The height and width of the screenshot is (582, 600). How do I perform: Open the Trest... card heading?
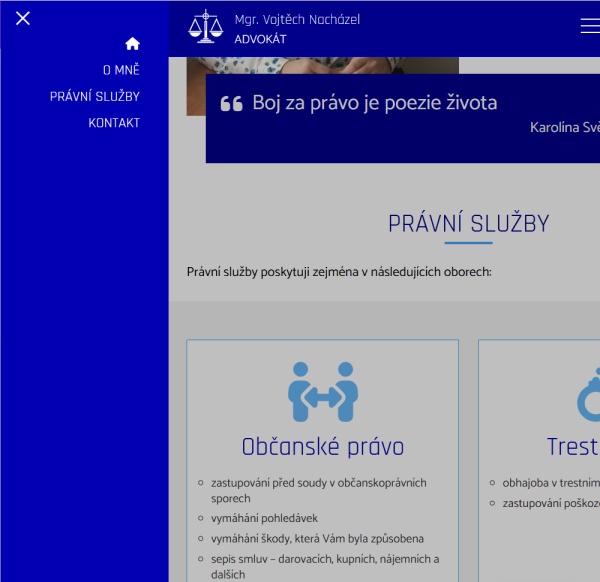coord(573,447)
